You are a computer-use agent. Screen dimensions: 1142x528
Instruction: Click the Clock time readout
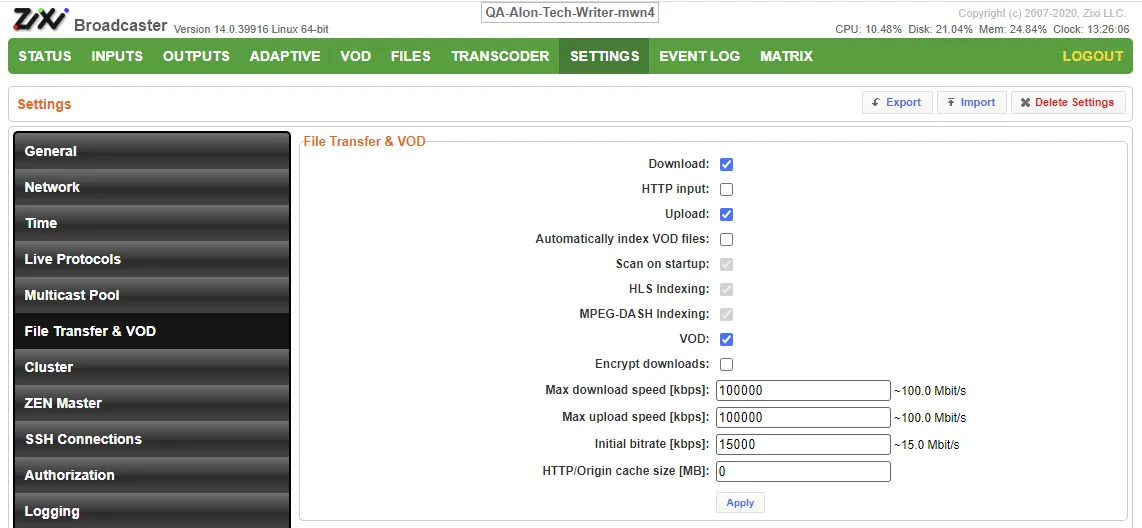tap(1092, 29)
